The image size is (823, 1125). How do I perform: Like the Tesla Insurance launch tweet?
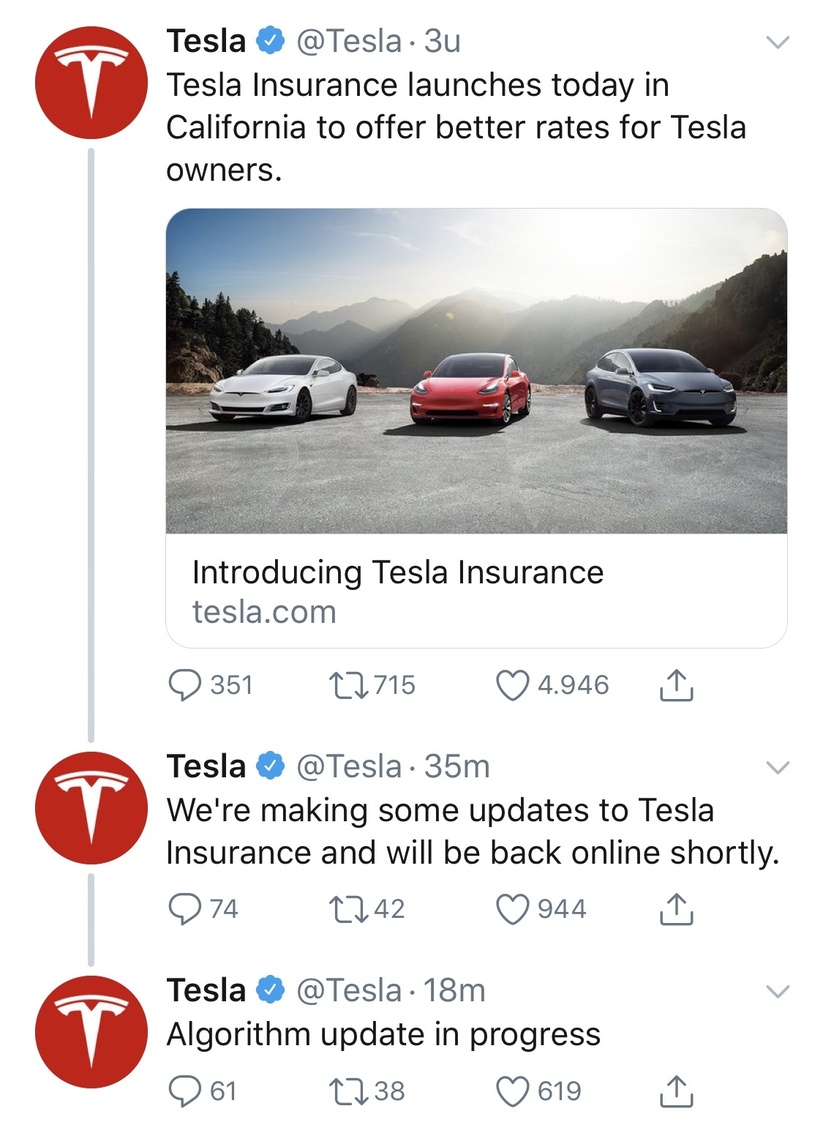(513, 685)
